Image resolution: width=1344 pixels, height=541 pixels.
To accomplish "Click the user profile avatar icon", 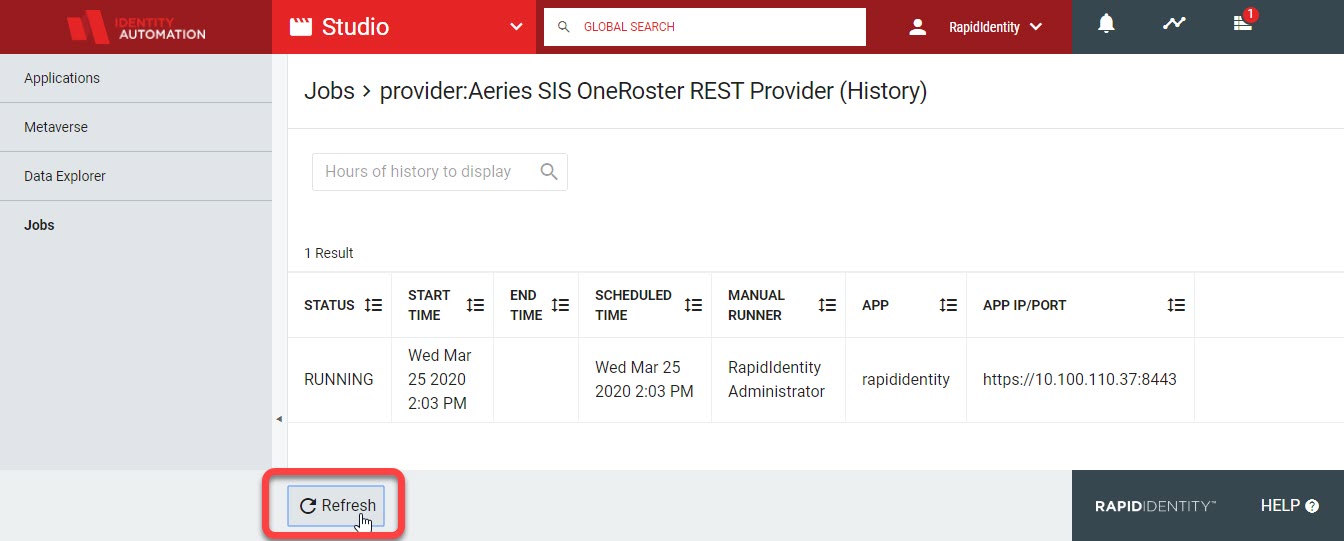I will tap(918, 27).
